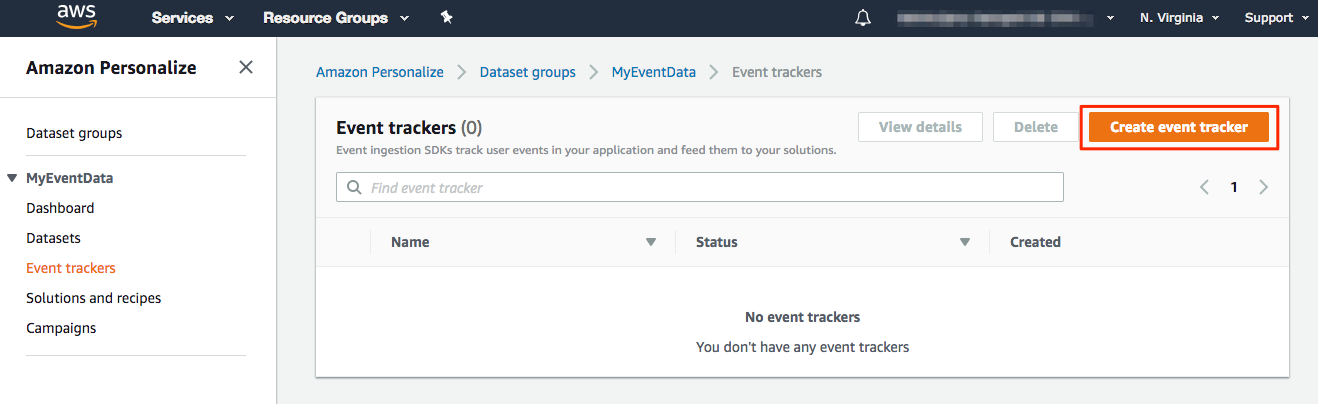Open the Services dropdown menu
The image size is (1318, 404).
coord(193,18)
